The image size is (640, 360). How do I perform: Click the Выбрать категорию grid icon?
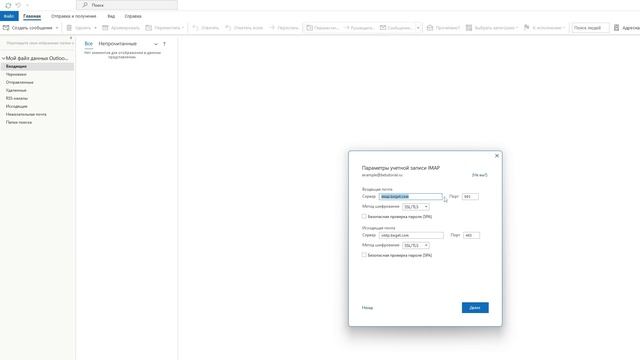[x=469, y=28]
